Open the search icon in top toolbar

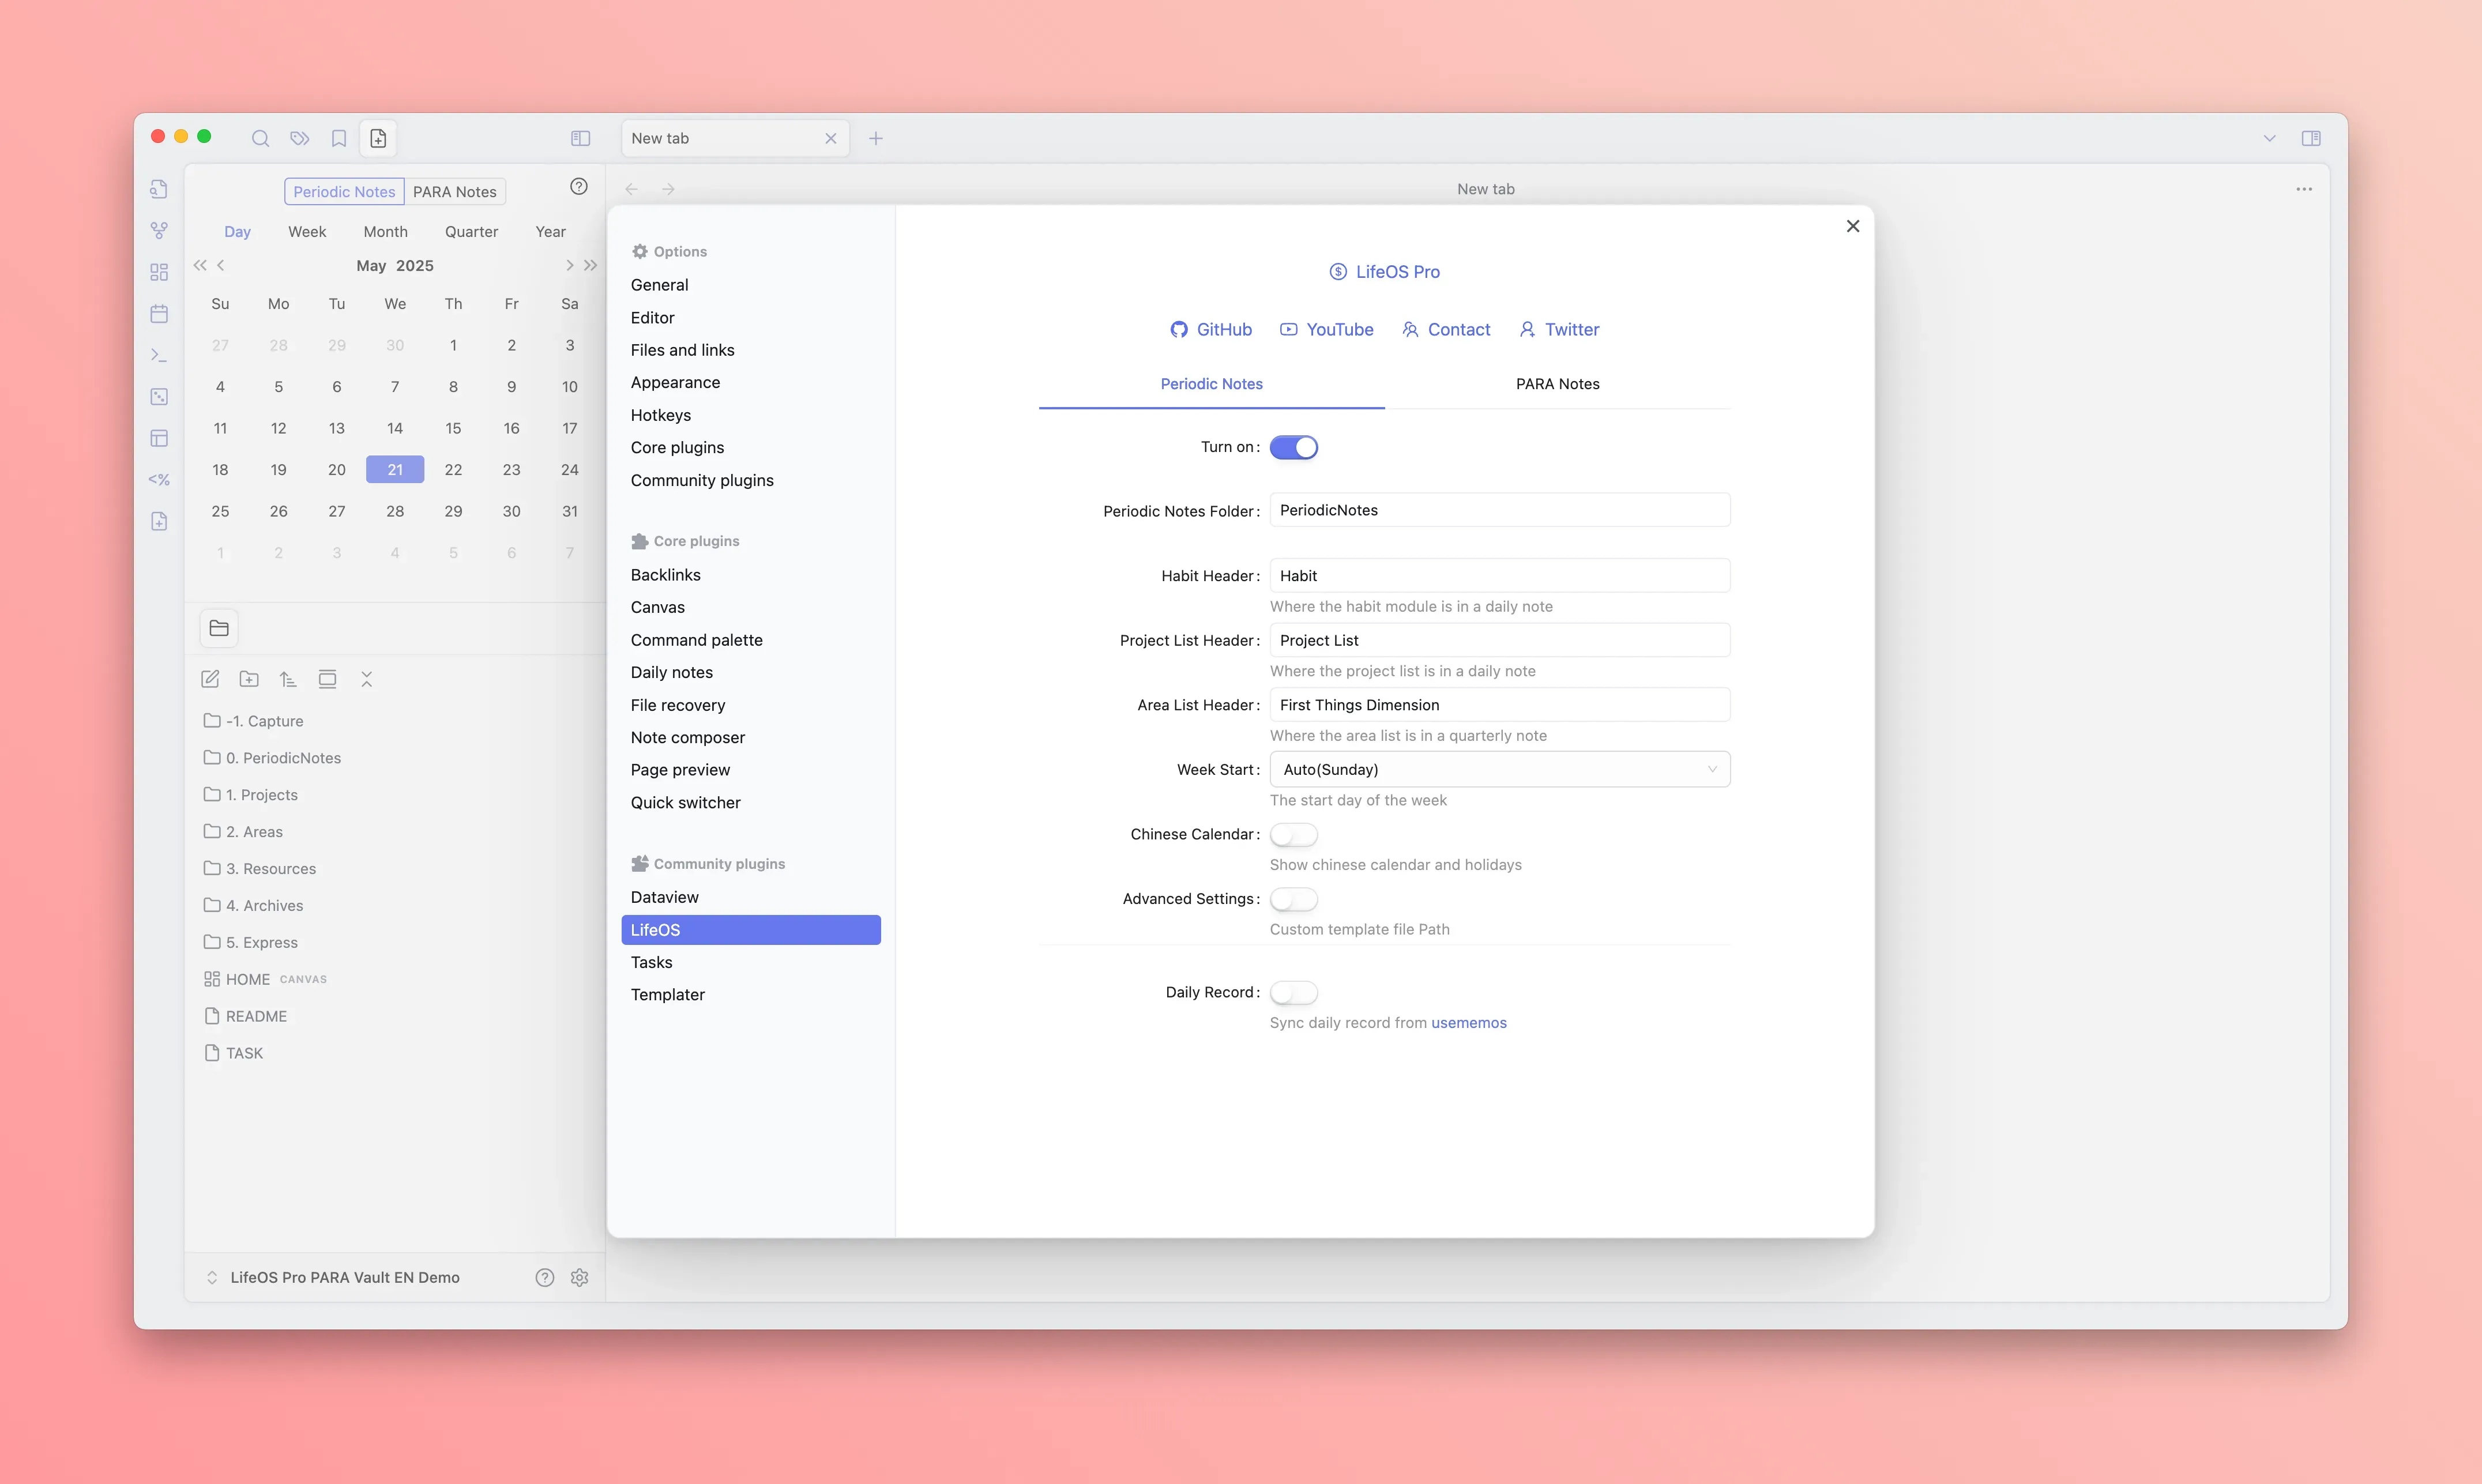pyautogui.click(x=260, y=138)
